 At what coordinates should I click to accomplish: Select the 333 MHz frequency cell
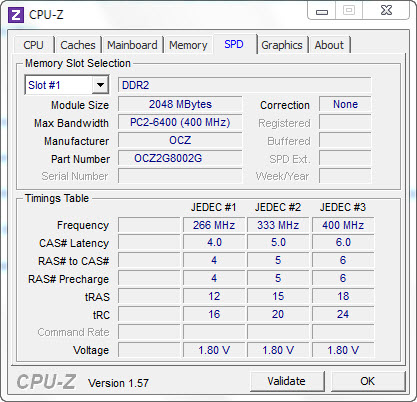coord(278,225)
